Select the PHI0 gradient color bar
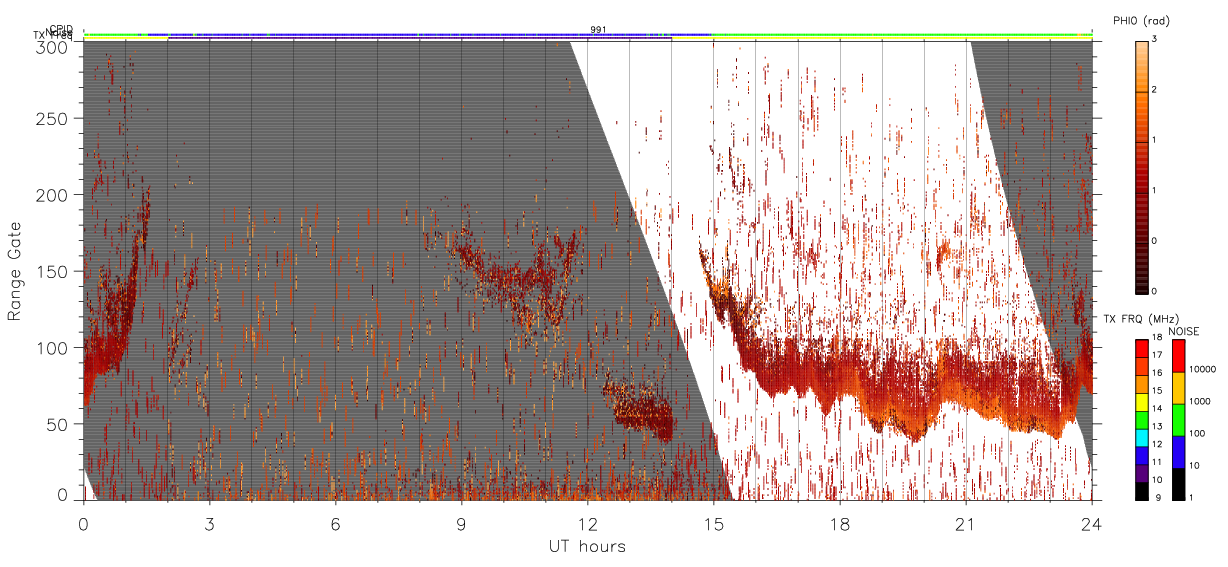 point(1142,166)
